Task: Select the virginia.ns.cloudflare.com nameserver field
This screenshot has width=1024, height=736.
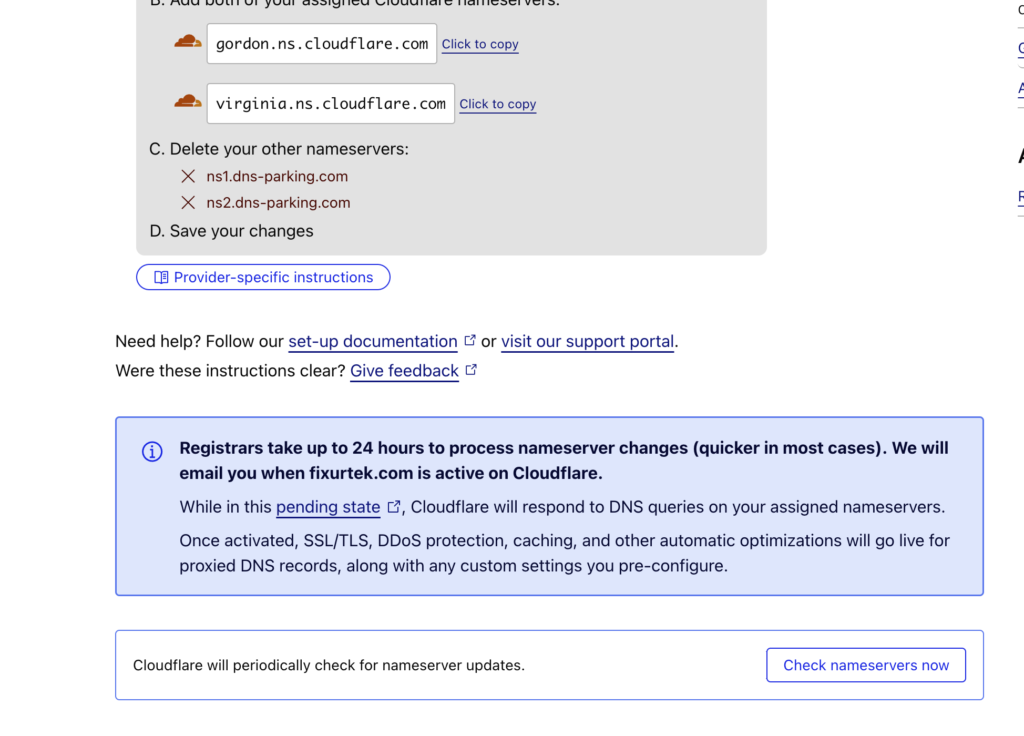Action: pos(331,104)
